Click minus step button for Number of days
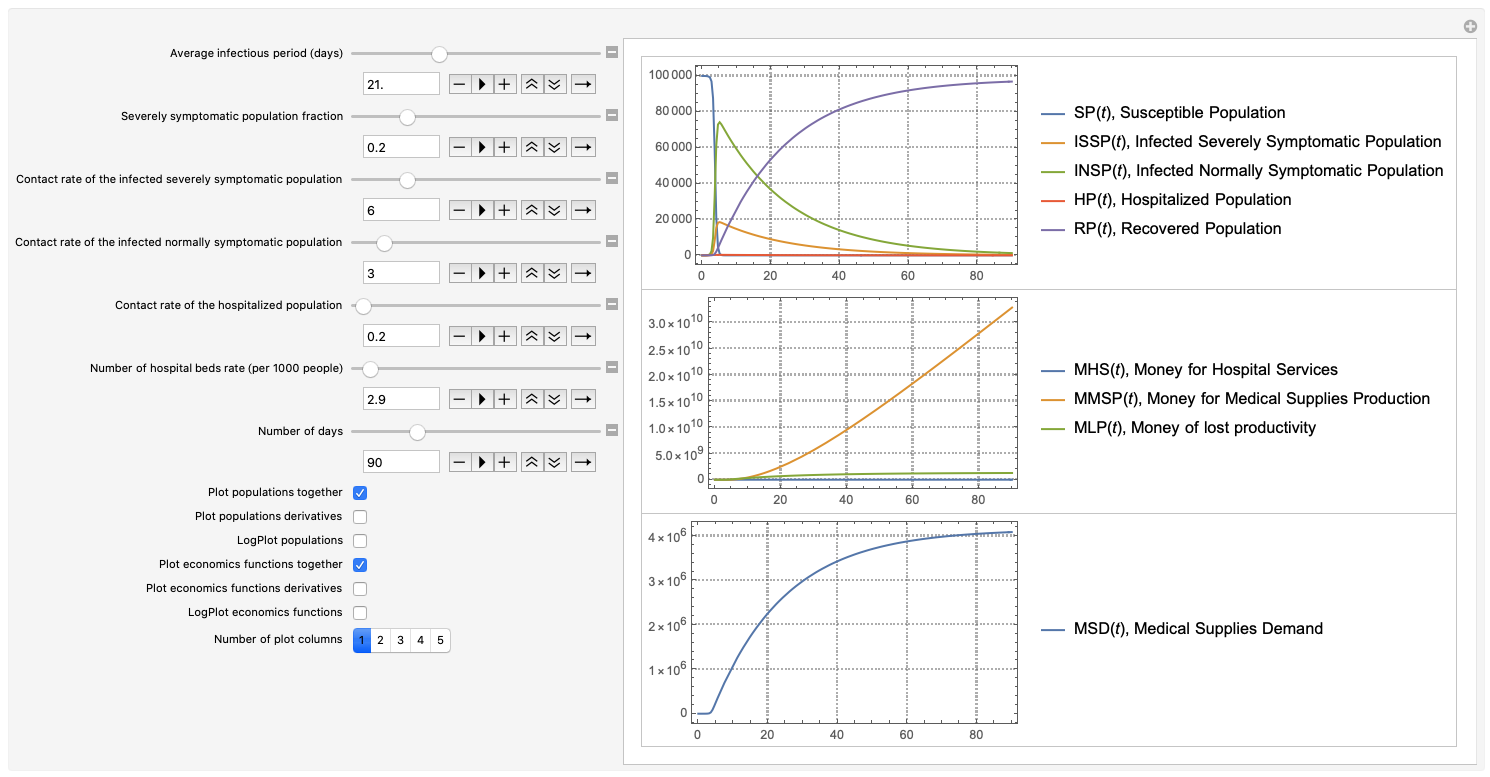The height and width of the screenshot is (777, 1490). [459, 463]
